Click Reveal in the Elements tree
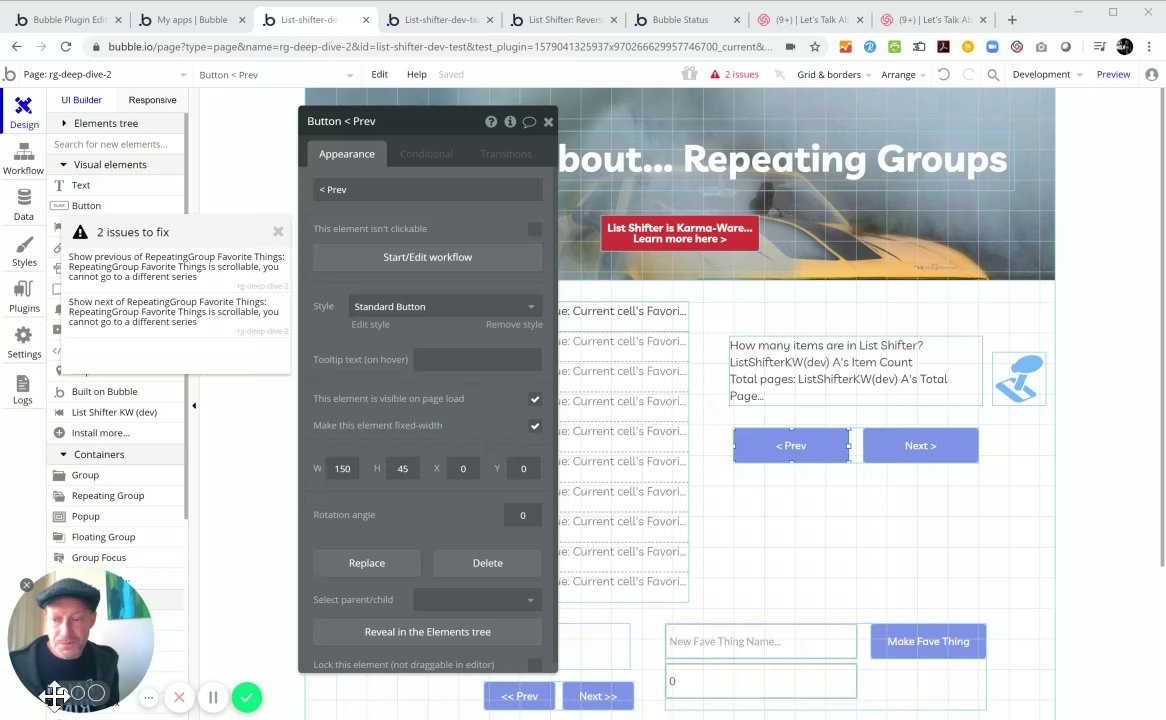The height and width of the screenshot is (720, 1166). [428, 632]
